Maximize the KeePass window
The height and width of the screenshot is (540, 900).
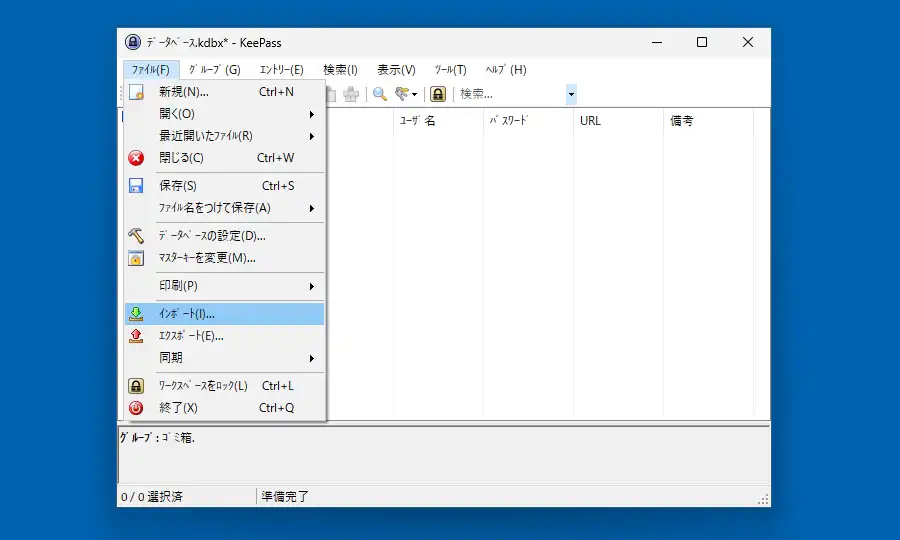[702, 42]
